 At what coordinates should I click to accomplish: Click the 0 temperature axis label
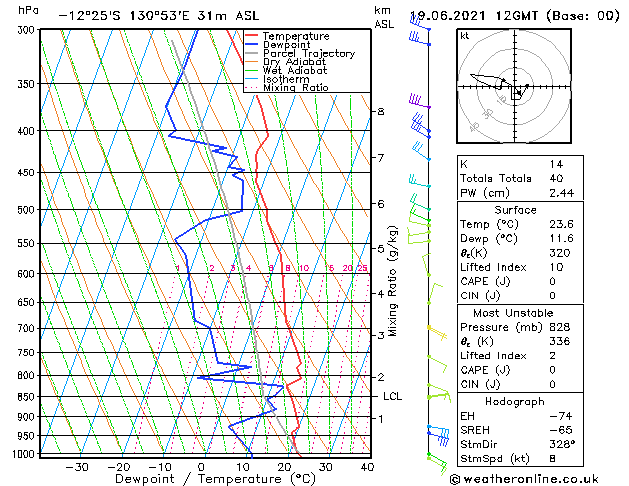pyautogui.click(x=201, y=468)
